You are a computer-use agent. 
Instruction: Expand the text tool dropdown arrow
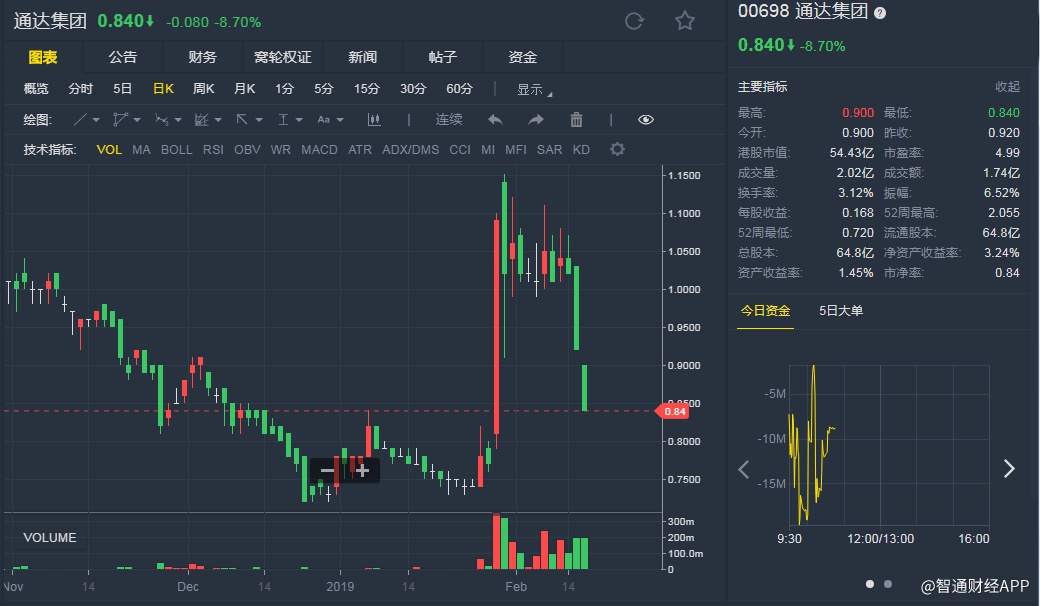(340, 121)
